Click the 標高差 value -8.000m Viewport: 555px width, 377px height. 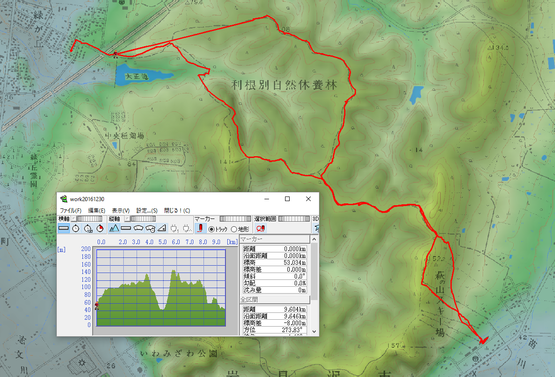point(295,323)
